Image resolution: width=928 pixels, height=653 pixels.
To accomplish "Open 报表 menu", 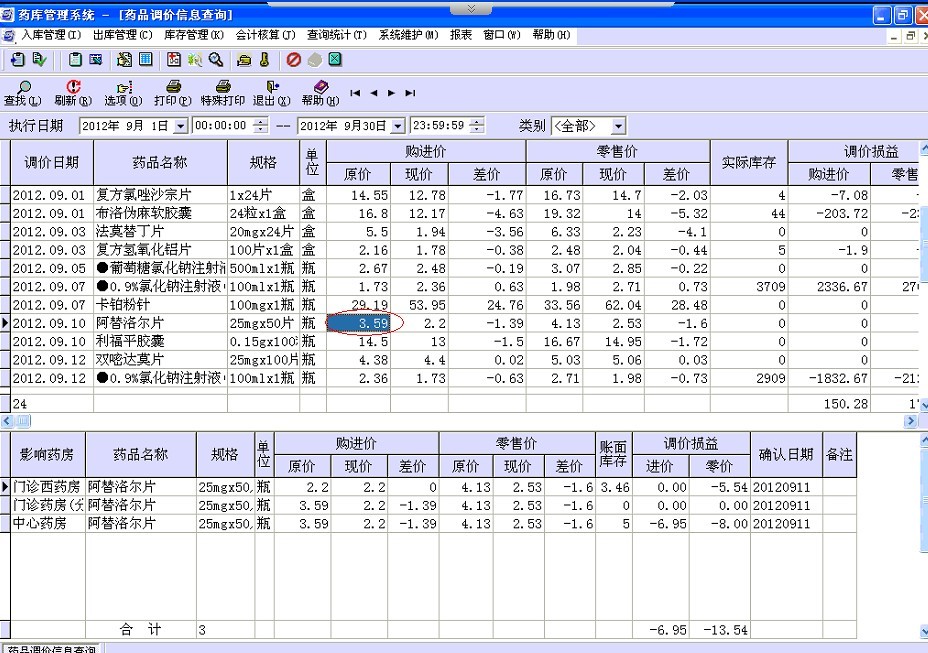I will [x=460, y=35].
